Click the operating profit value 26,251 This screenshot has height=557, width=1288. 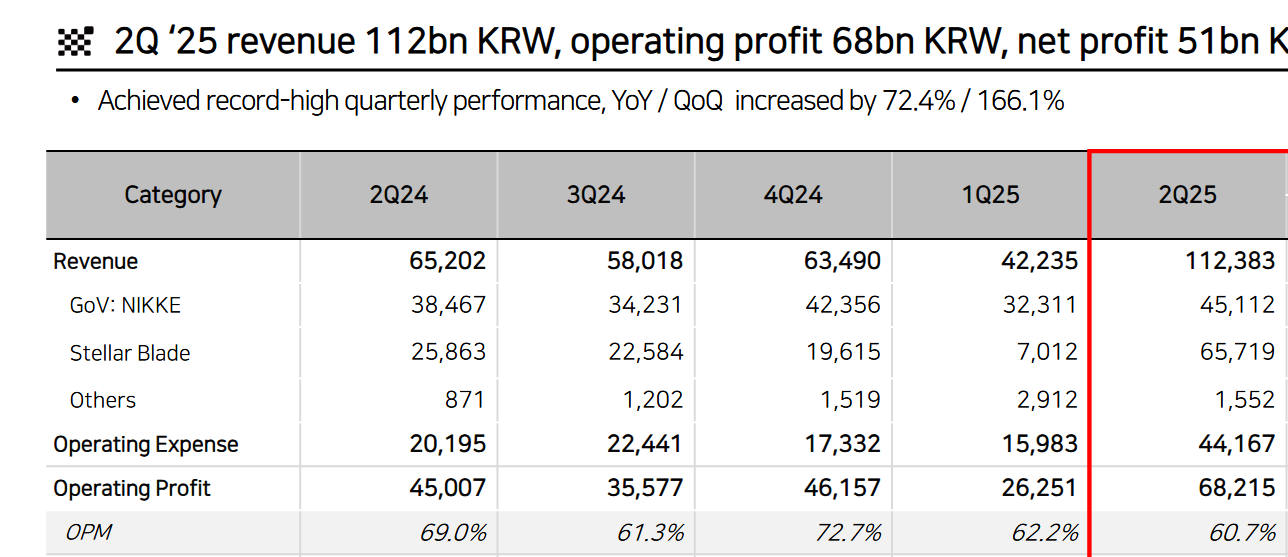coord(1040,489)
